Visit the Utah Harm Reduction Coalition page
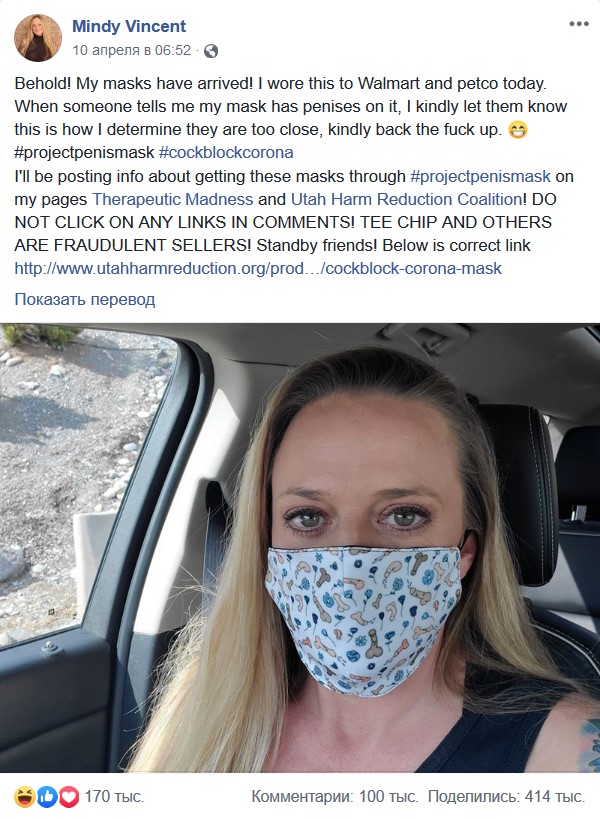The height and width of the screenshot is (819, 600). 406,199
